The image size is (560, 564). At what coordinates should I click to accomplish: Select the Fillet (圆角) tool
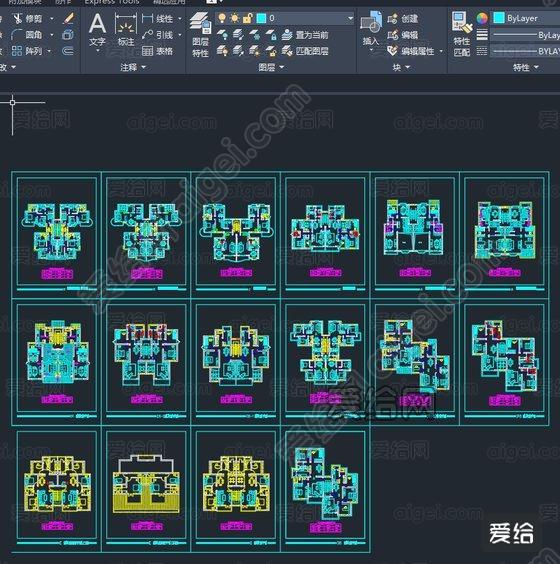[27, 35]
